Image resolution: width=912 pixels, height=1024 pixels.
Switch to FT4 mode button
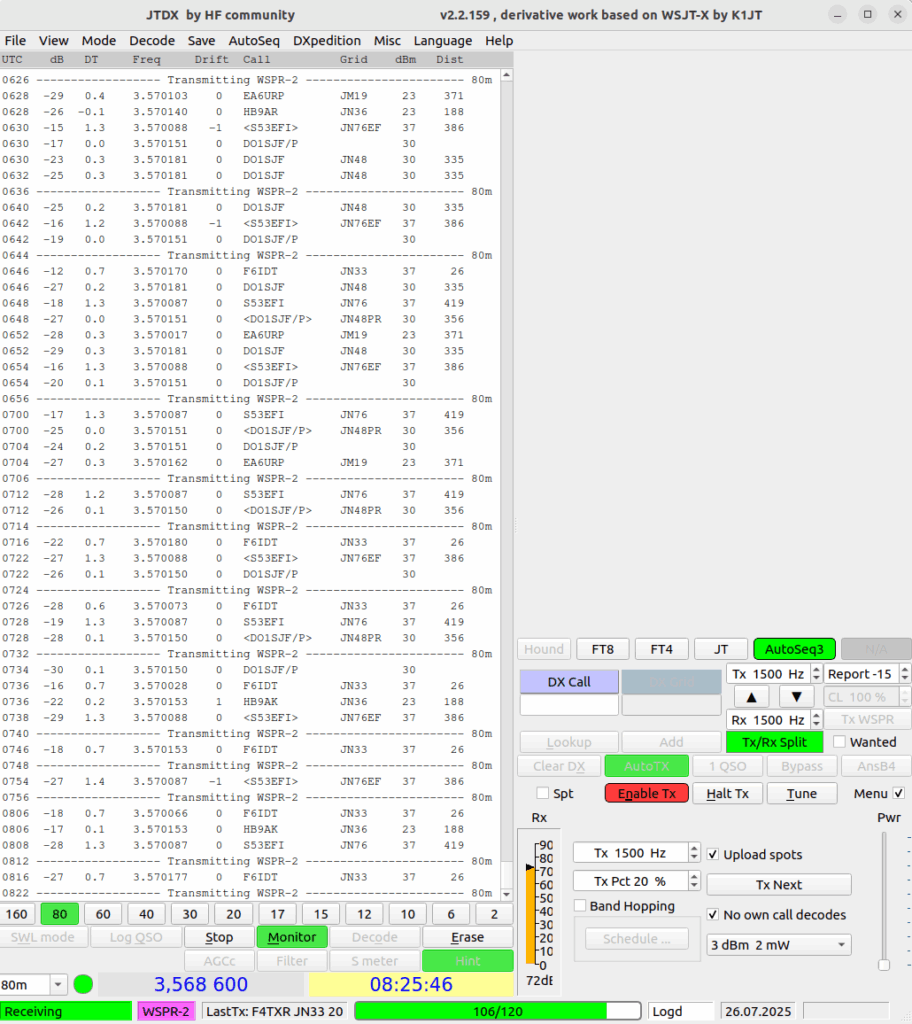(x=661, y=649)
